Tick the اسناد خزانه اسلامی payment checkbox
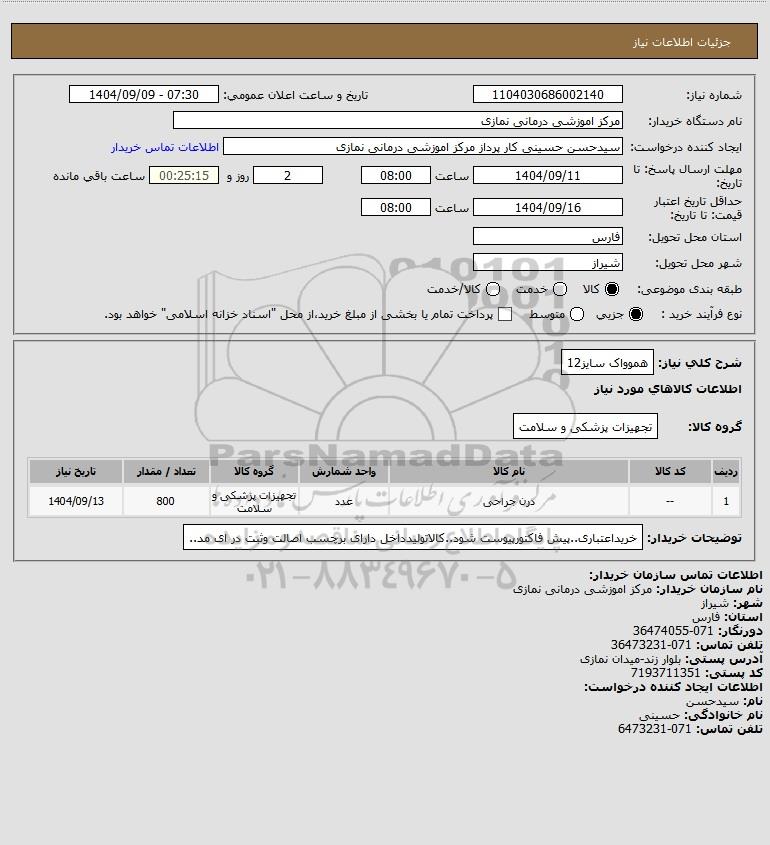The image size is (770, 845). click(x=505, y=314)
